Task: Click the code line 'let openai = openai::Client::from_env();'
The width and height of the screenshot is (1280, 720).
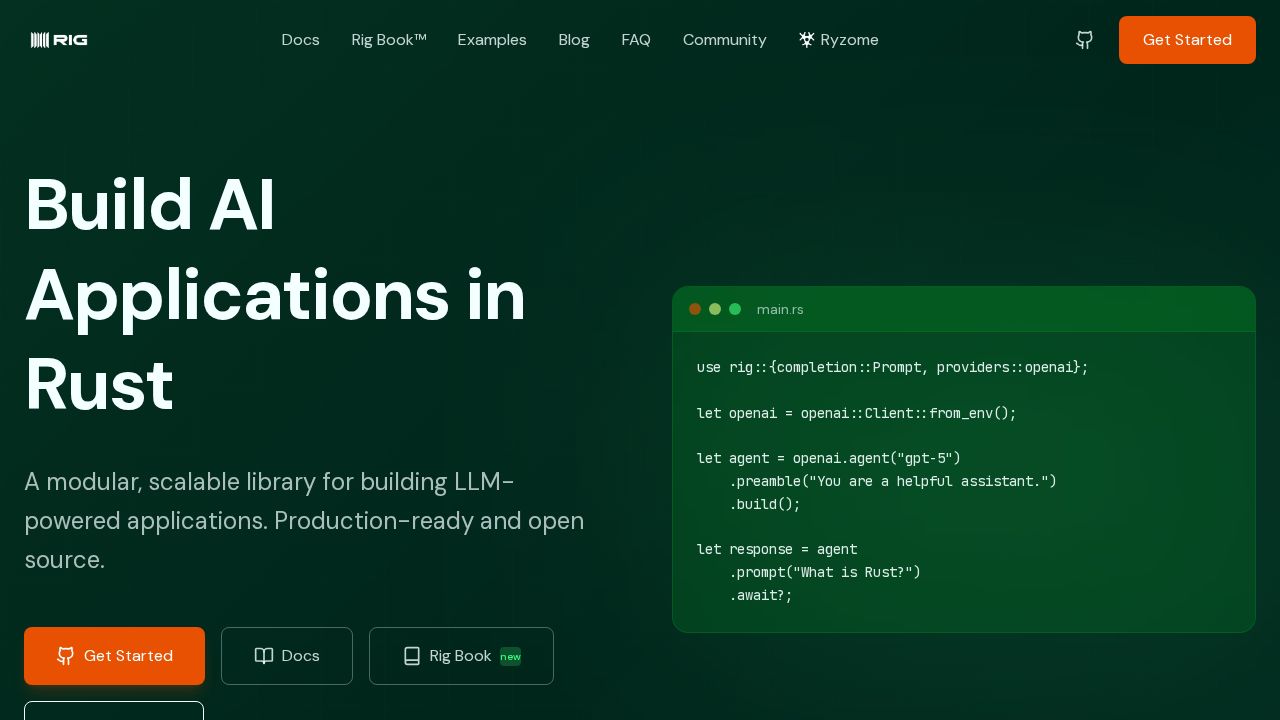Action: click(x=857, y=413)
